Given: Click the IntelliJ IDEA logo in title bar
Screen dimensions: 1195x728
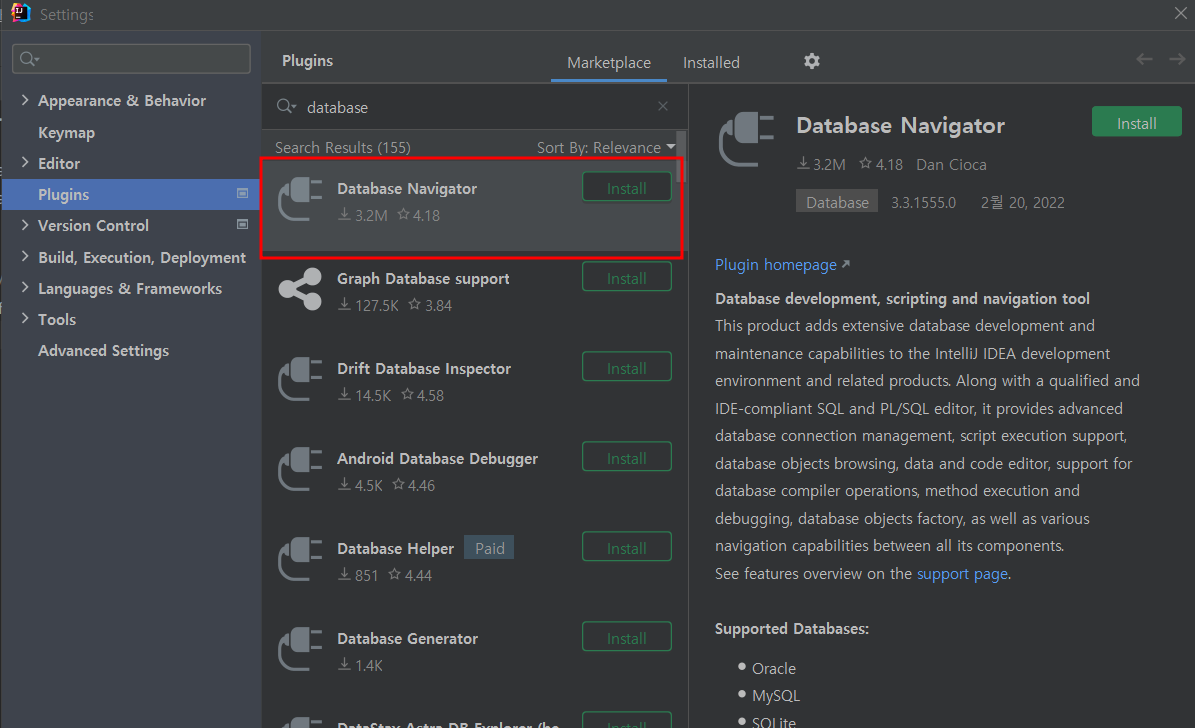Looking at the screenshot, I should pyautogui.click(x=21, y=13).
